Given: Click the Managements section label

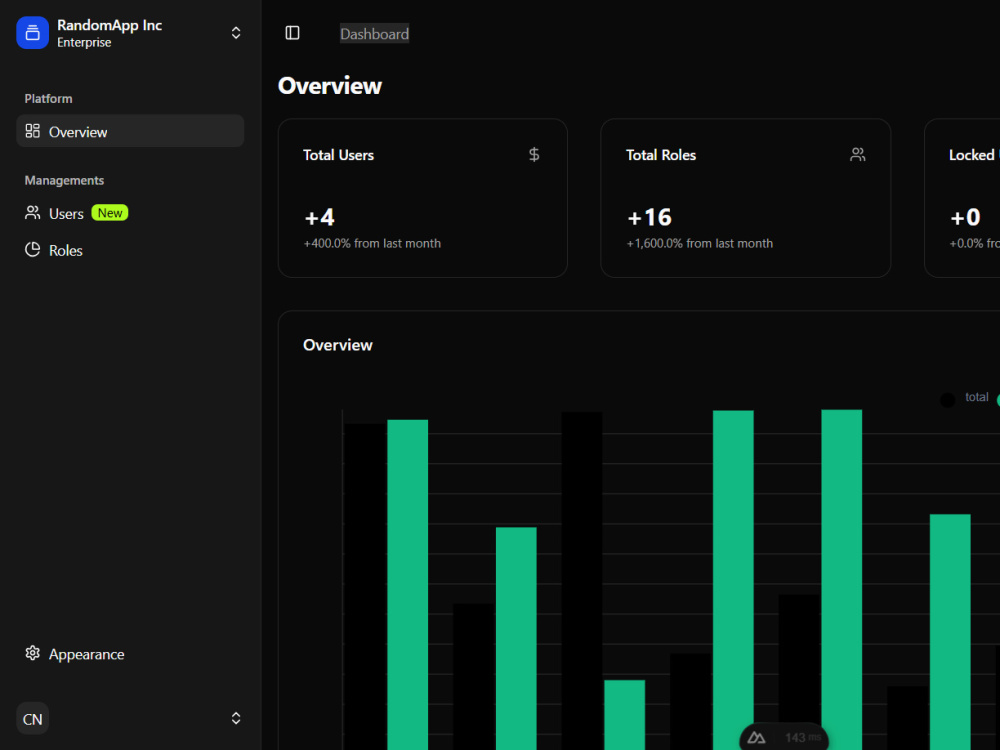Looking at the screenshot, I should pyautogui.click(x=64, y=180).
